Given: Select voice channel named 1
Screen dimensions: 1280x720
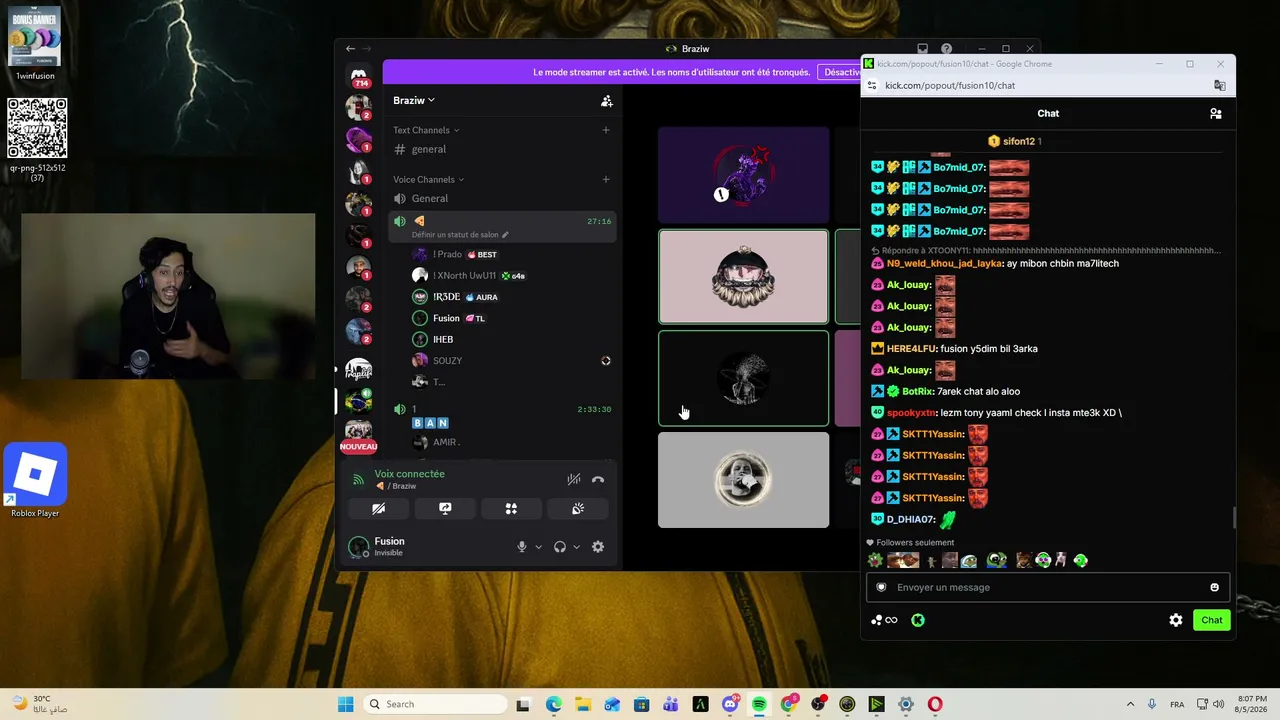Looking at the screenshot, I should tap(501, 409).
